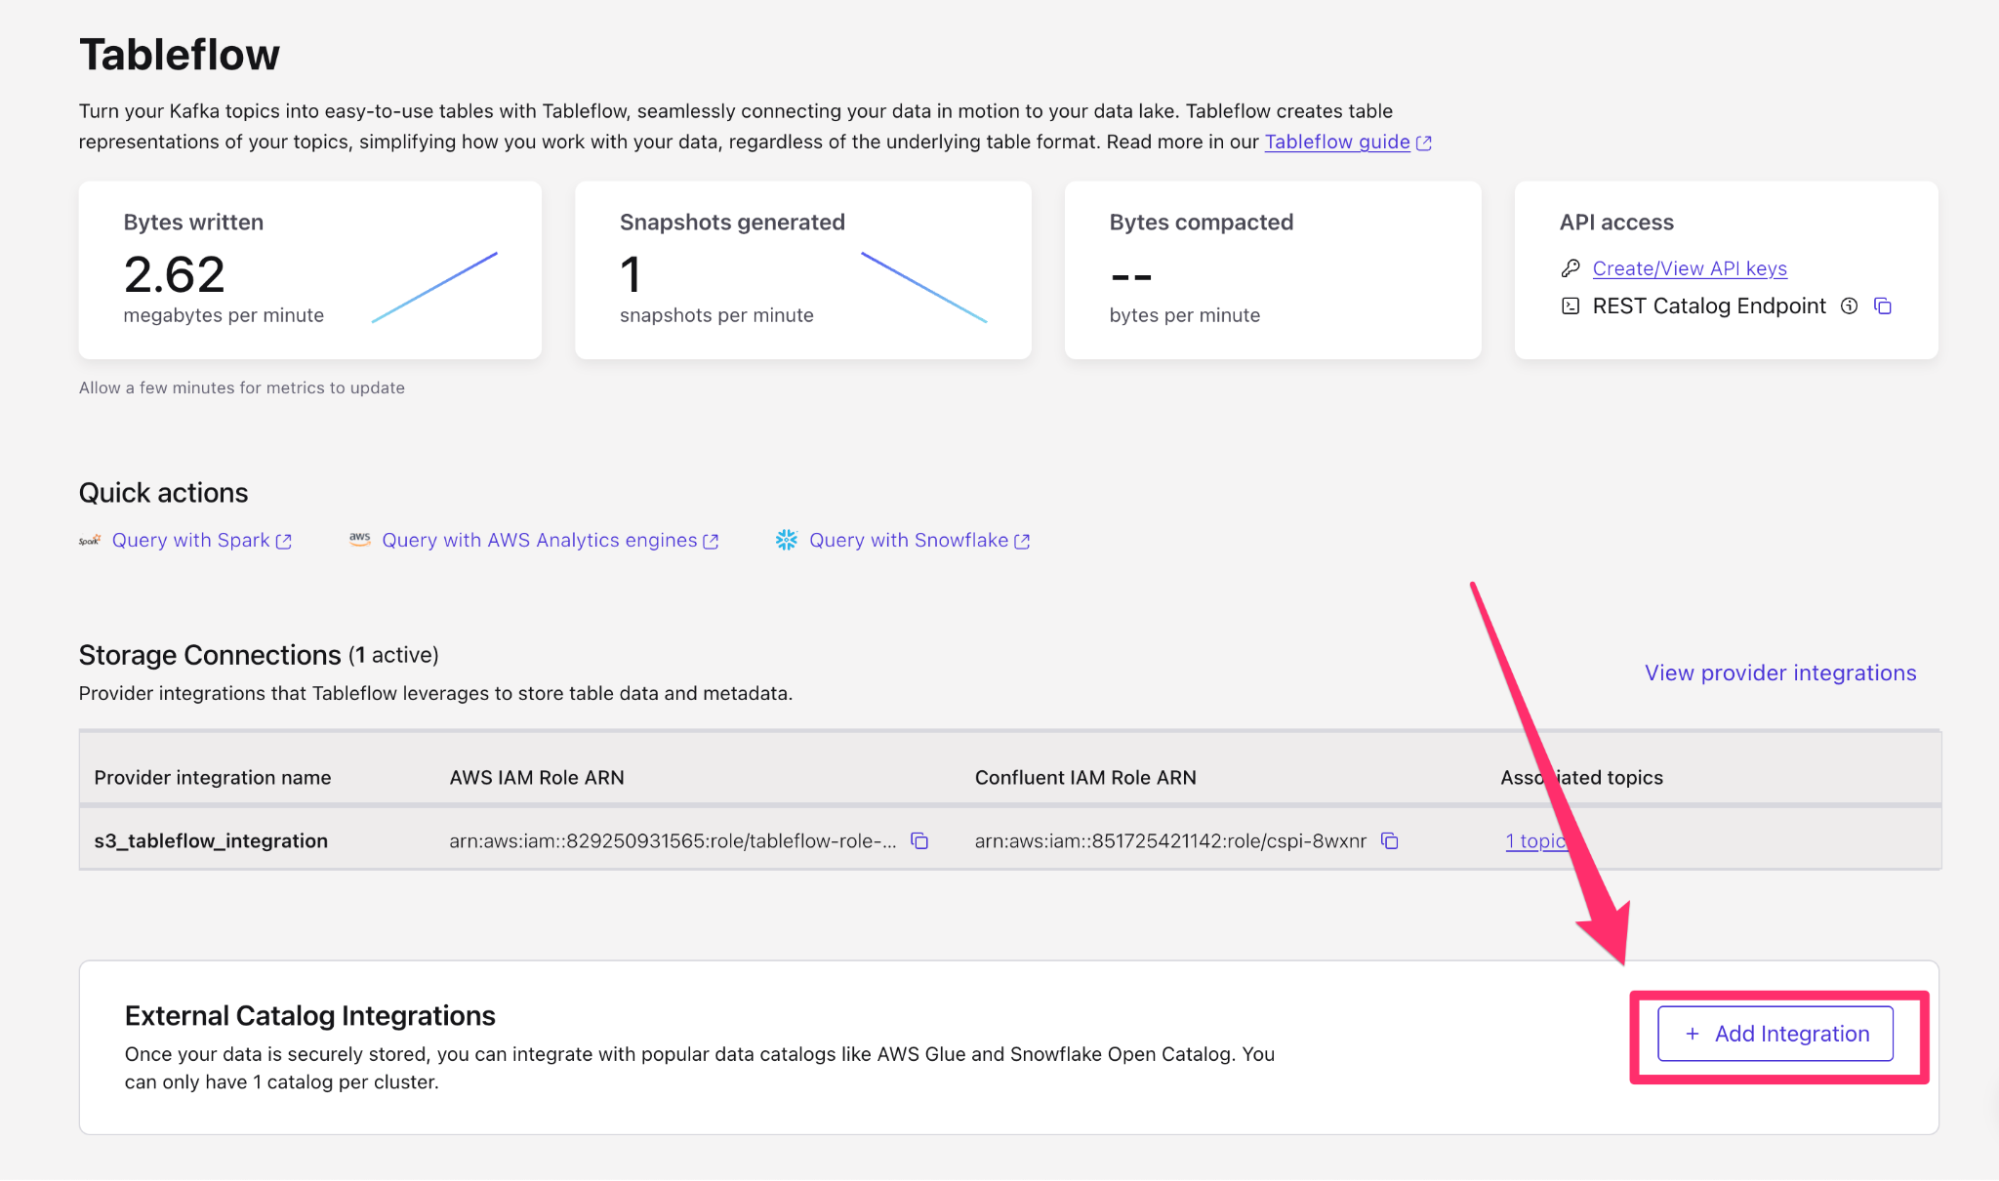Click the REST Catalog Endpoint terminal icon
The image size is (1999, 1181).
(1570, 306)
